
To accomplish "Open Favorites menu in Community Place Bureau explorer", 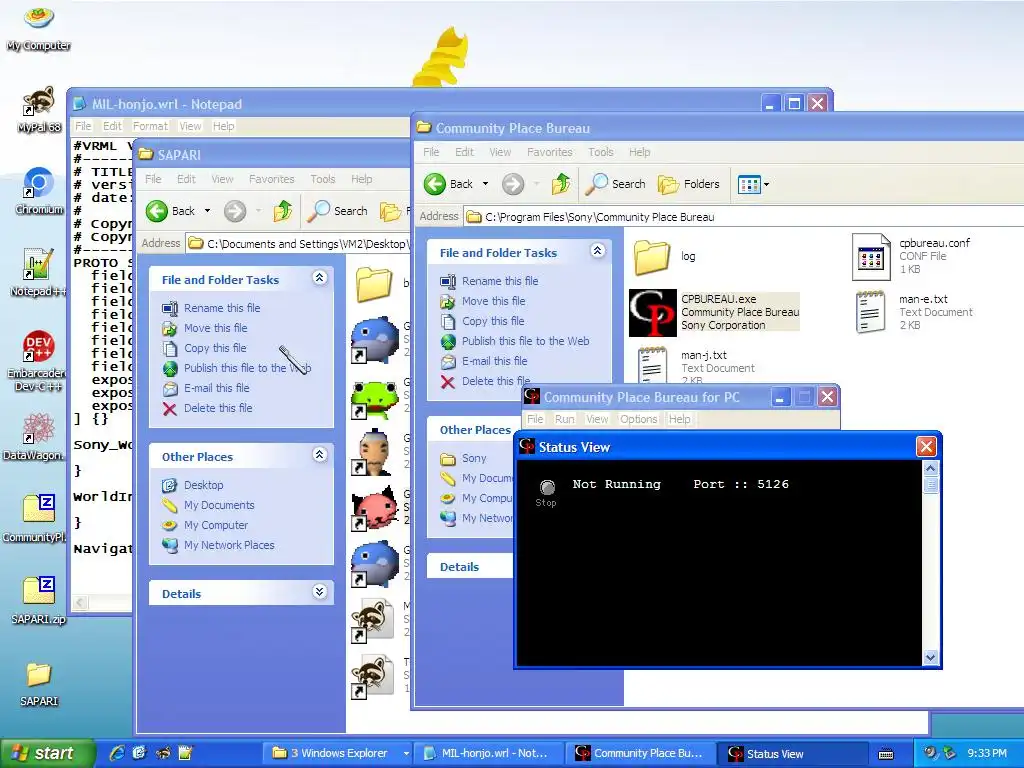I will click(x=549, y=152).
